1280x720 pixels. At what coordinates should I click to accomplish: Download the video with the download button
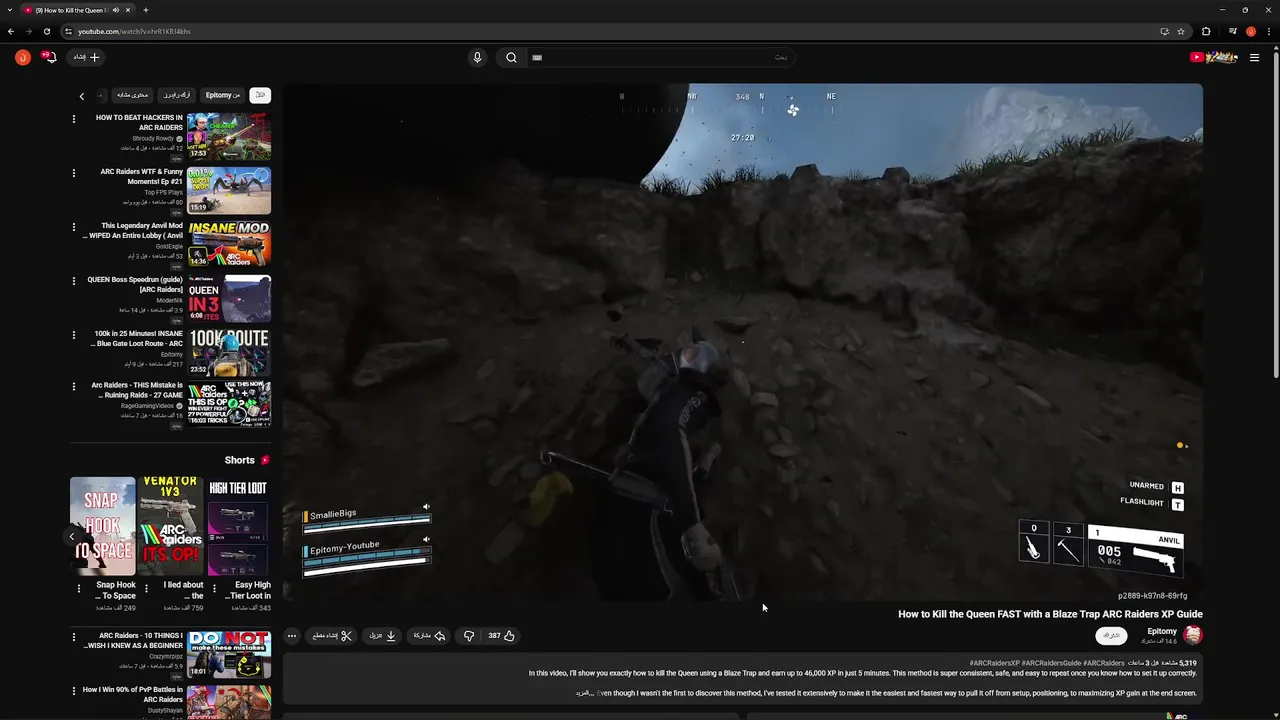(383, 635)
